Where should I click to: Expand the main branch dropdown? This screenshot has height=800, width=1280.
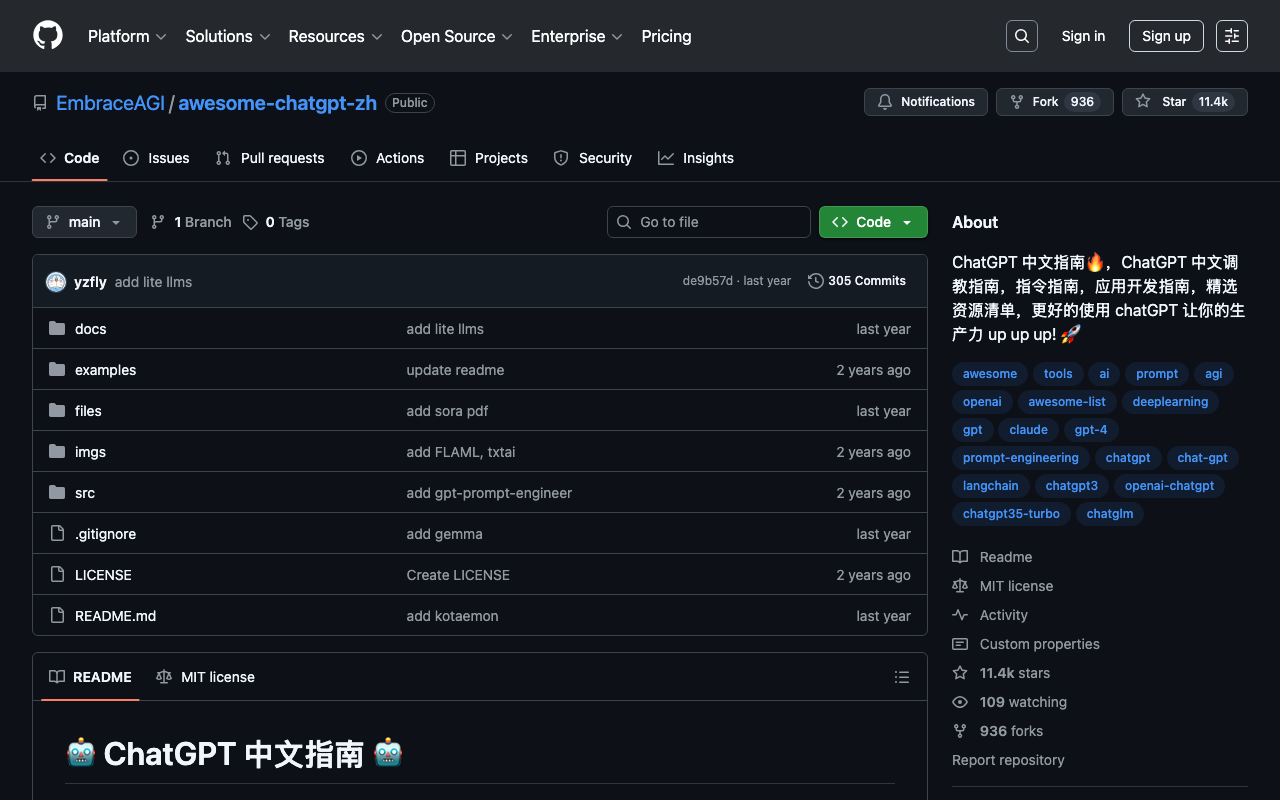pyautogui.click(x=84, y=222)
